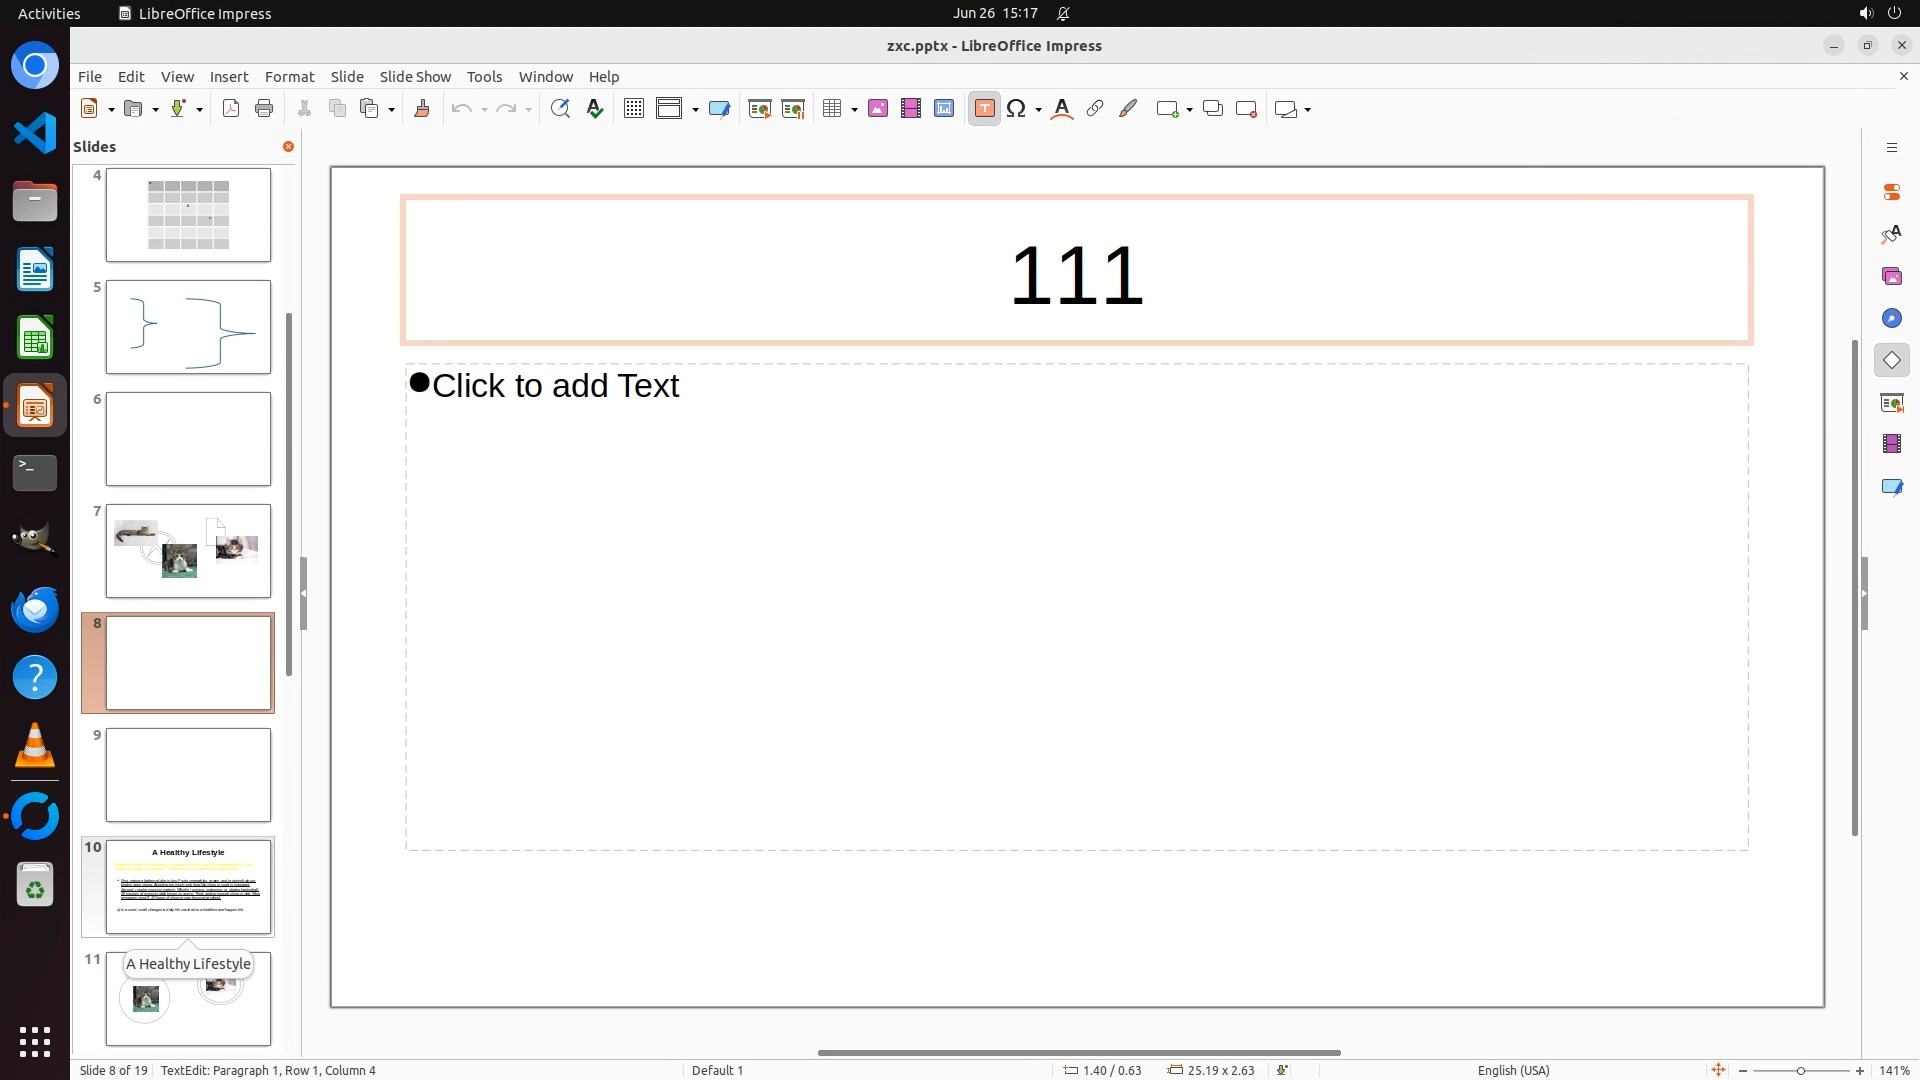The image size is (1920, 1080).
Task: Toggle Display Grid button
Action: 633,109
